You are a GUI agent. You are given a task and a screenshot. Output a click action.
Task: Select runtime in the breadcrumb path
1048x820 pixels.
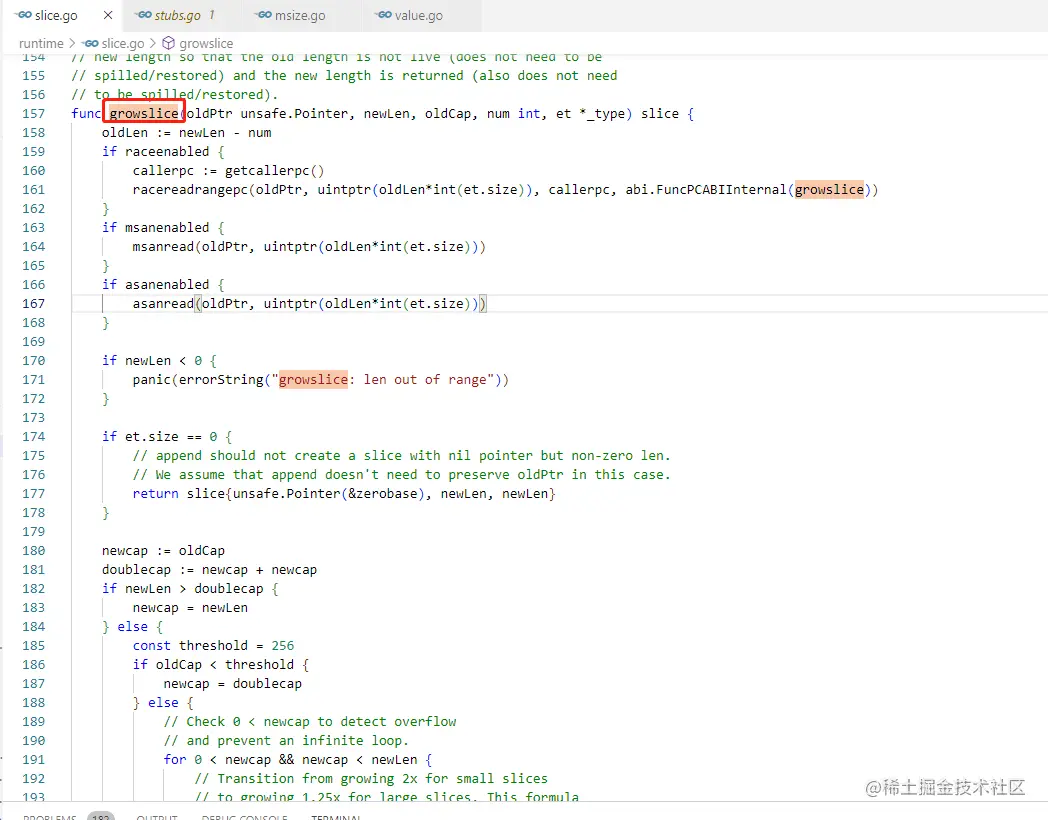tap(41, 43)
